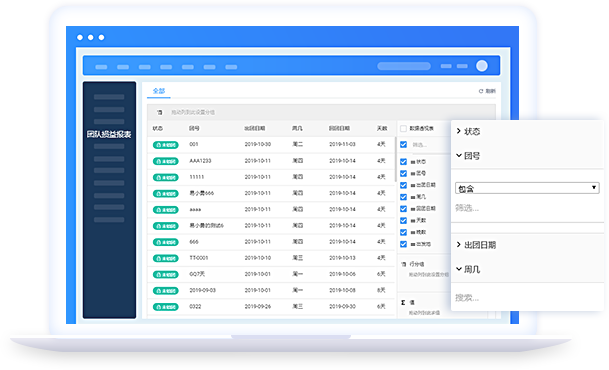Enable the unchecked pivot mode checkbox
Image resolution: width=609 pixels, height=370 pixels.
tap(404, 129)
